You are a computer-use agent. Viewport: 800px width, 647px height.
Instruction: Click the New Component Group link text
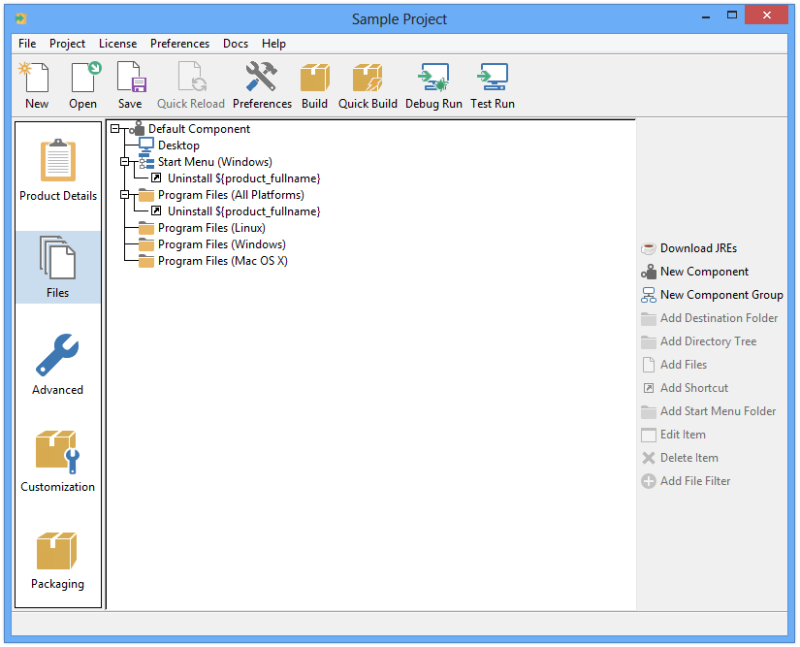pos(721,295)
